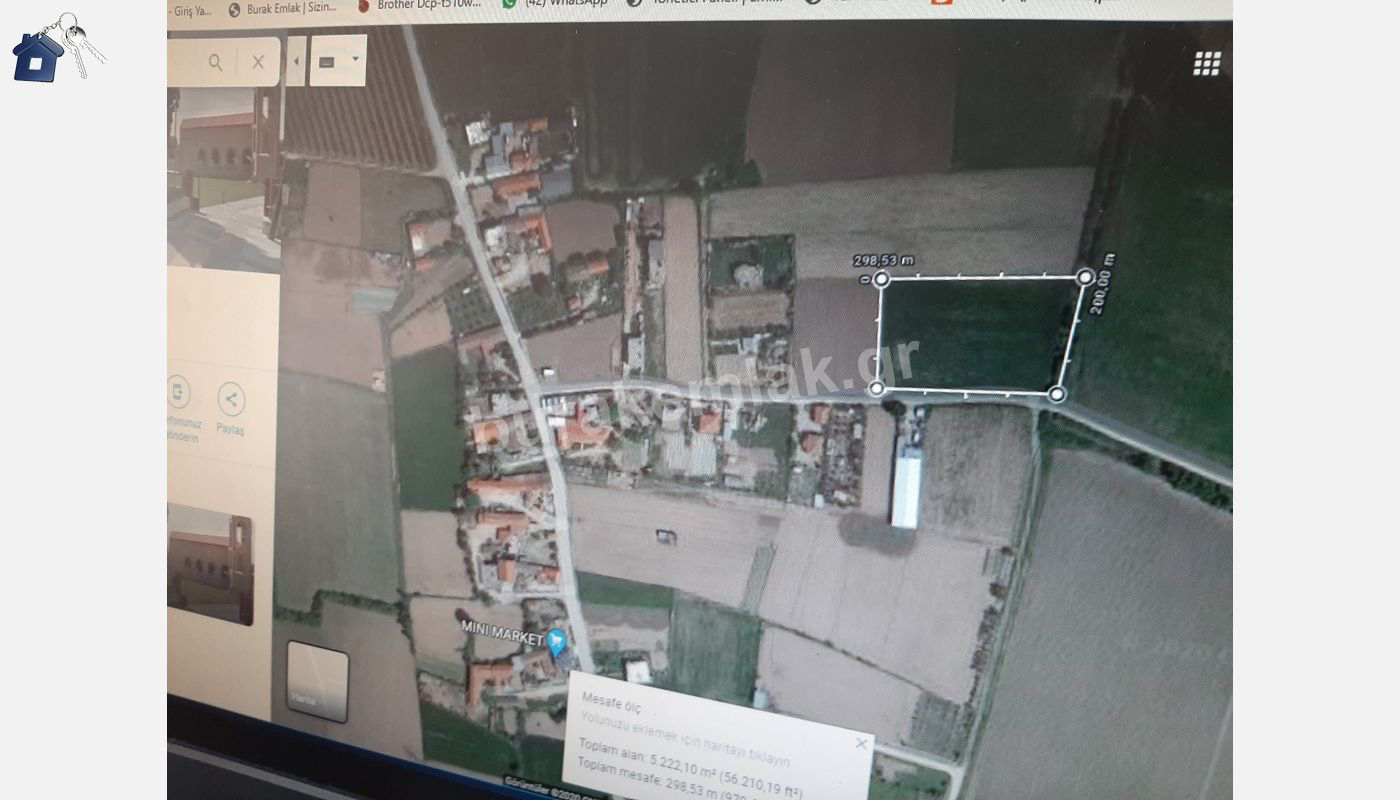Screen dimensions: 1400x800
Task: Switch to Harita map layer tile
Action: 318,682
